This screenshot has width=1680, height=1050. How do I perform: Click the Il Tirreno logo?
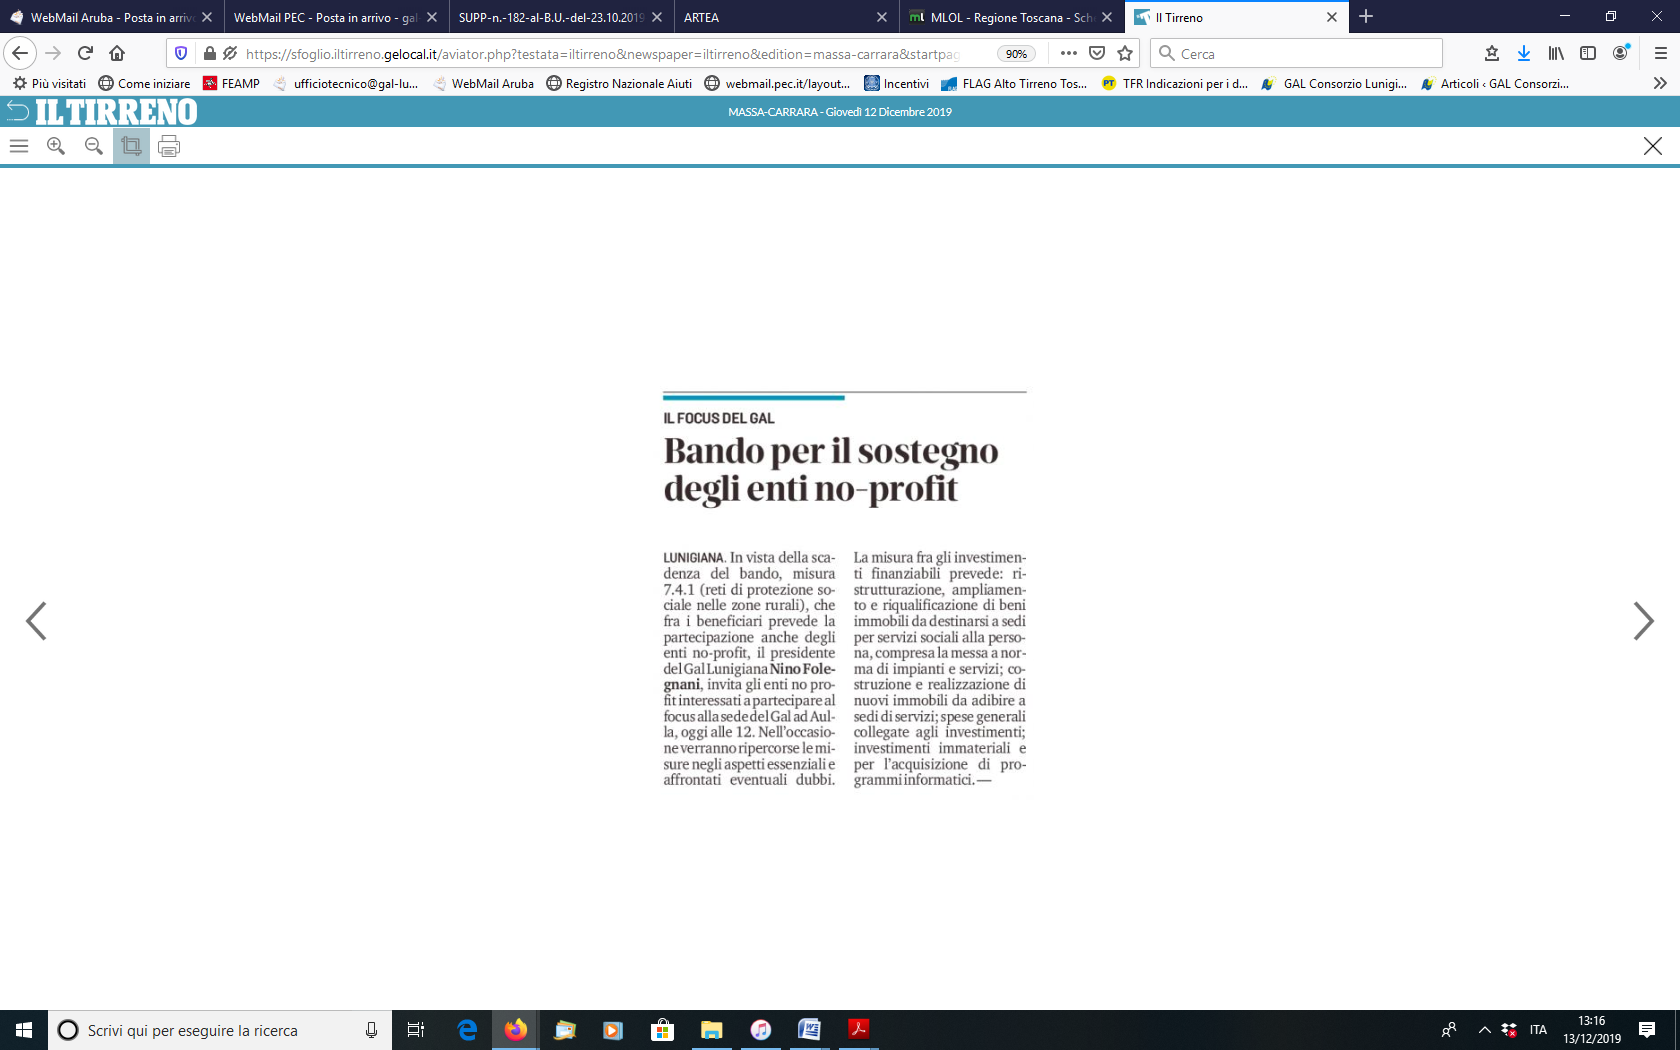tap(116, 112)
